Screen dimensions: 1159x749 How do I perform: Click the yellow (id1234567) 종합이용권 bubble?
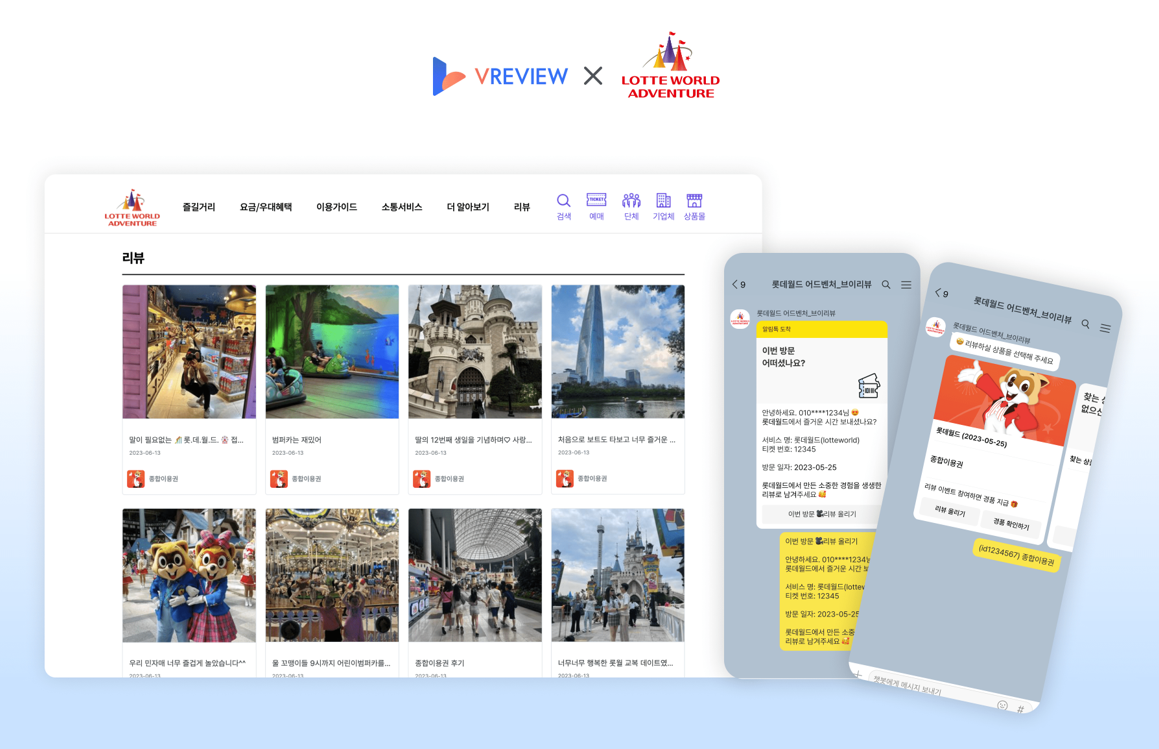(1016, 555)
